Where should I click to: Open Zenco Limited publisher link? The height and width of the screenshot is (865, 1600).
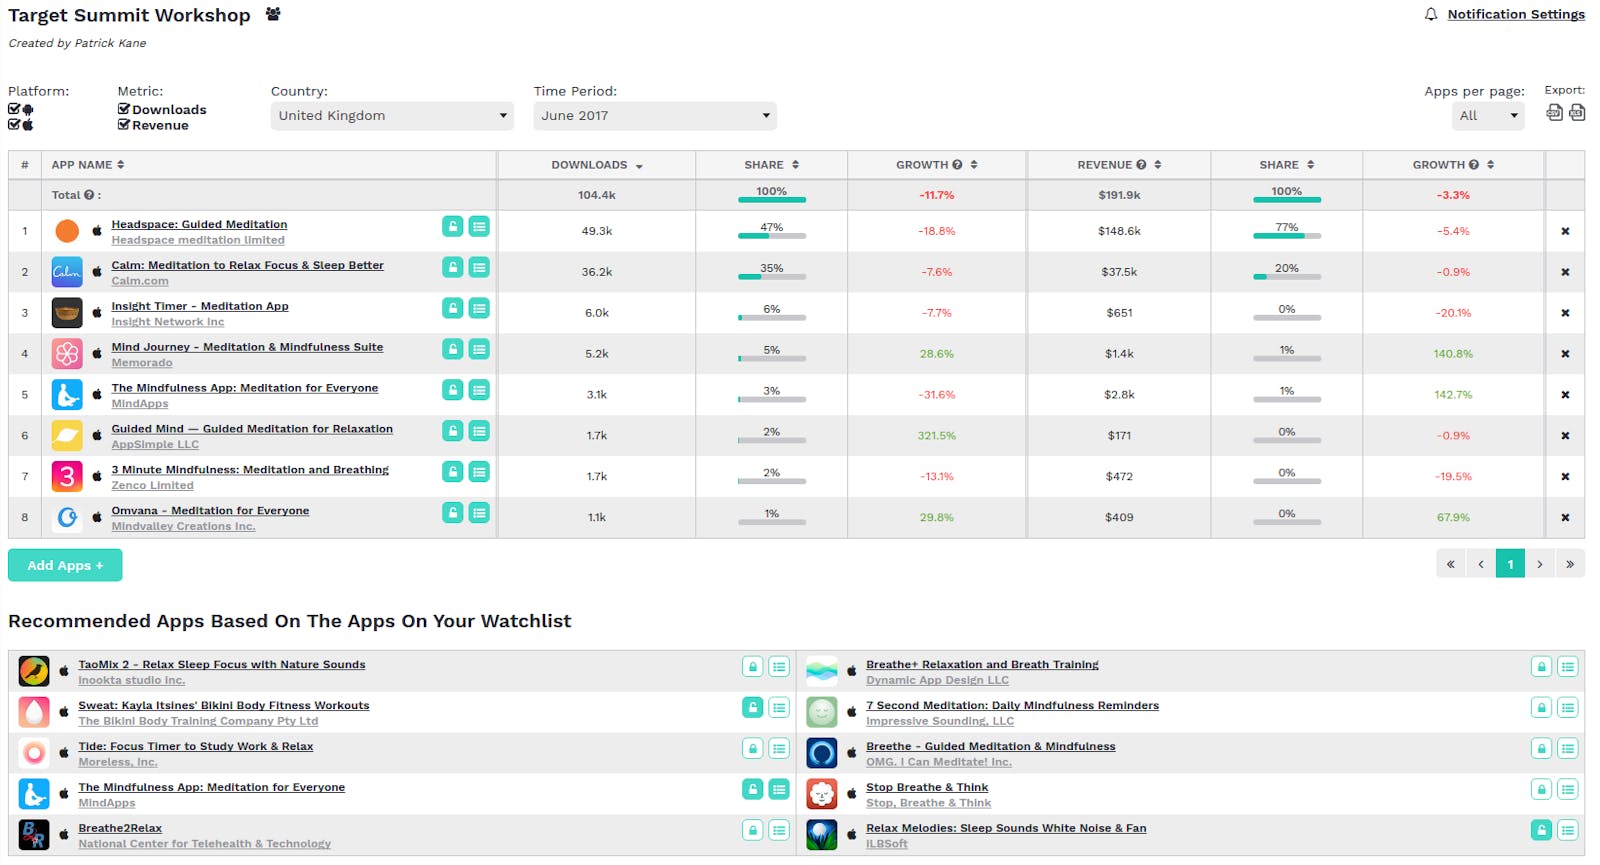tap(152, 485)
